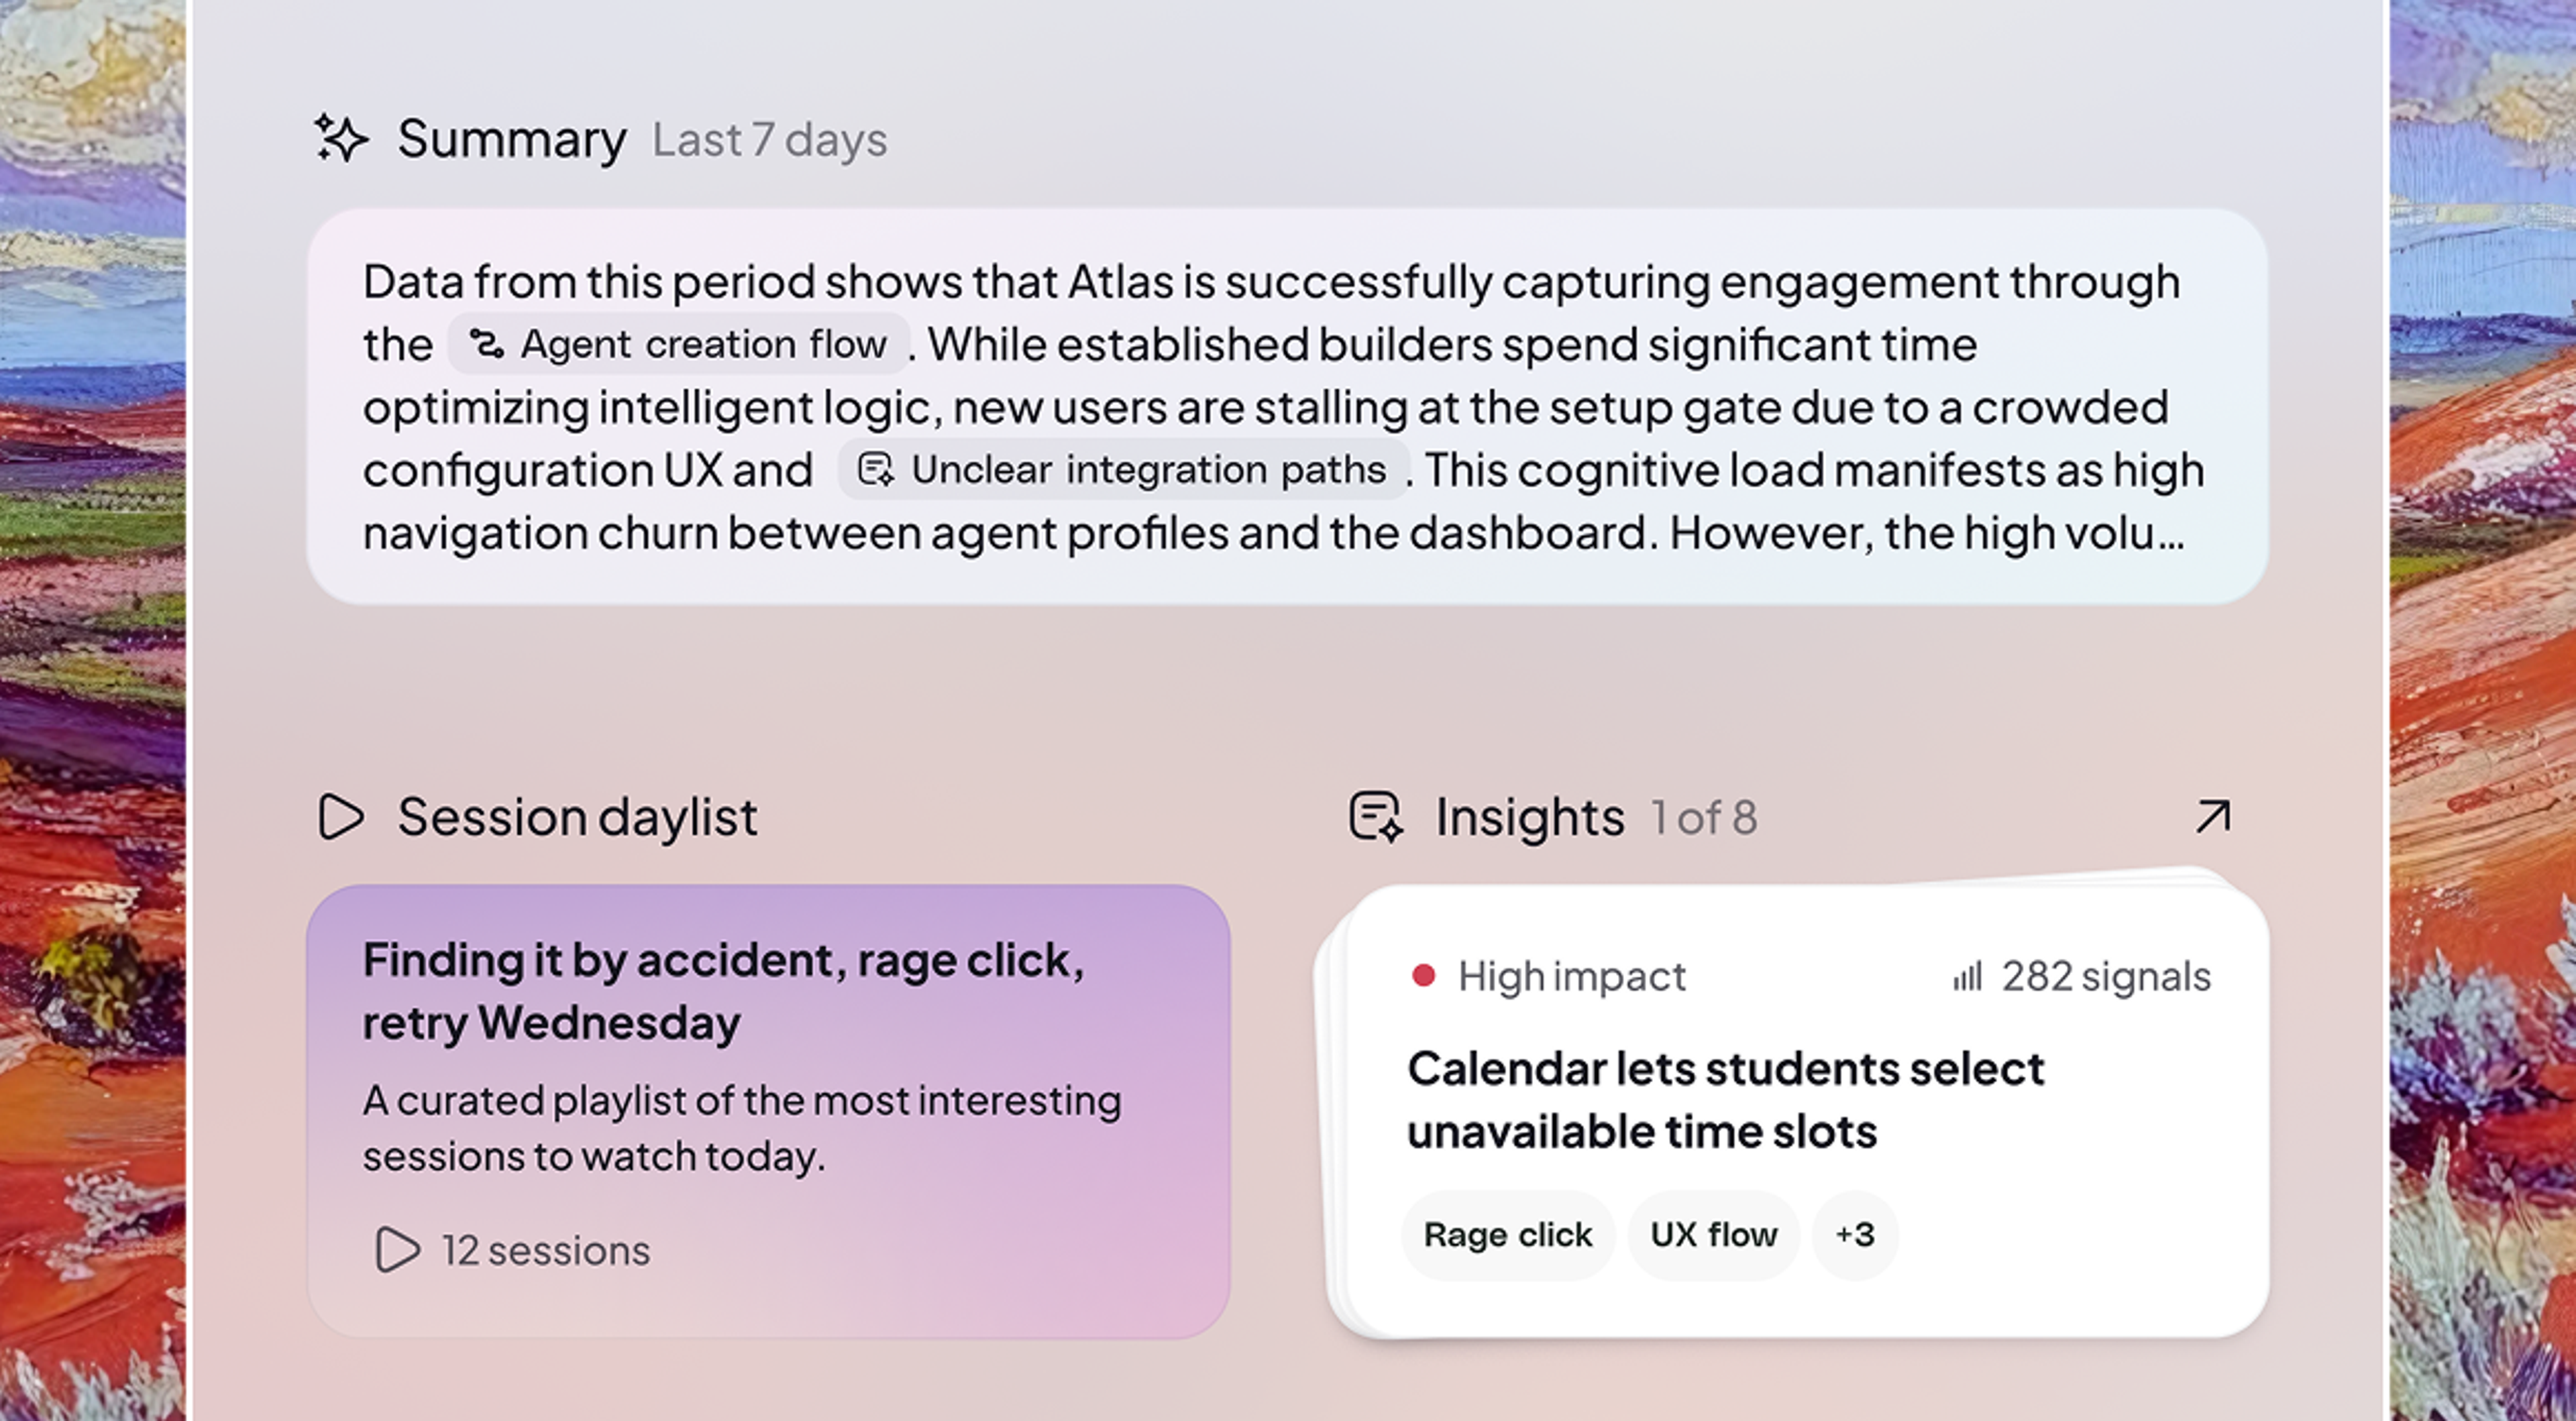Select the UX flow tag

tap(1713, 1235)
